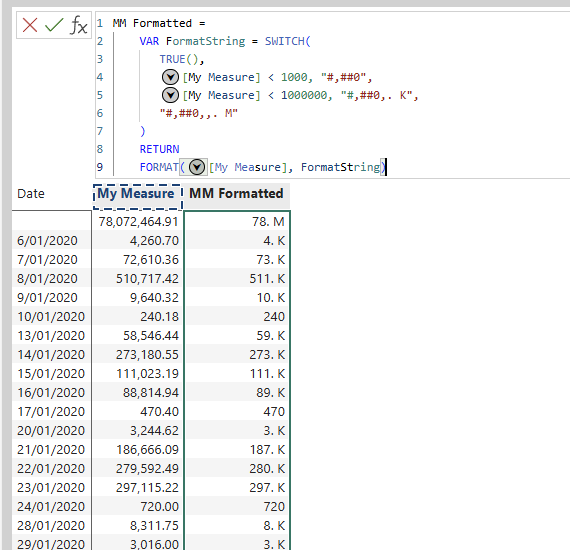Viewport: 570px width, 550px height.
Task: Click the fx function icon
Action: 79,25
